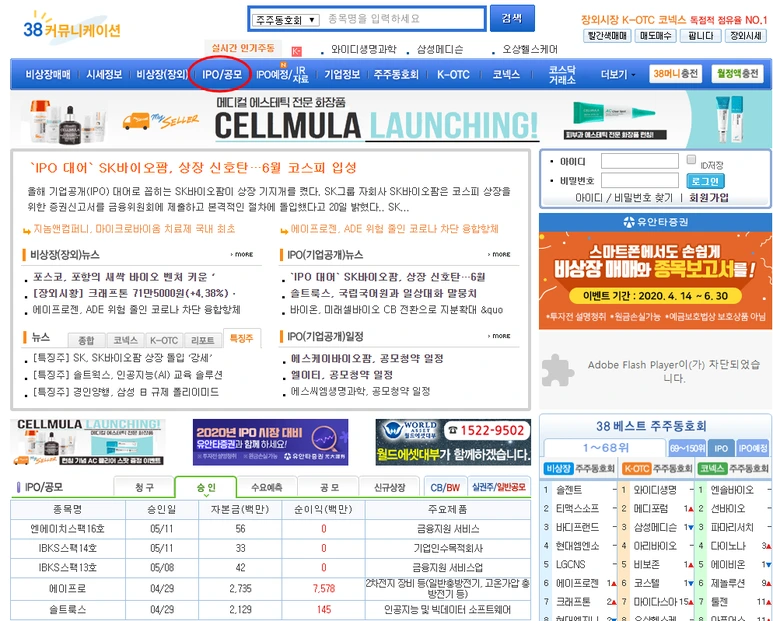
Task: Open the 주주동호회 search category dropdown
Action: coord(285,20)
